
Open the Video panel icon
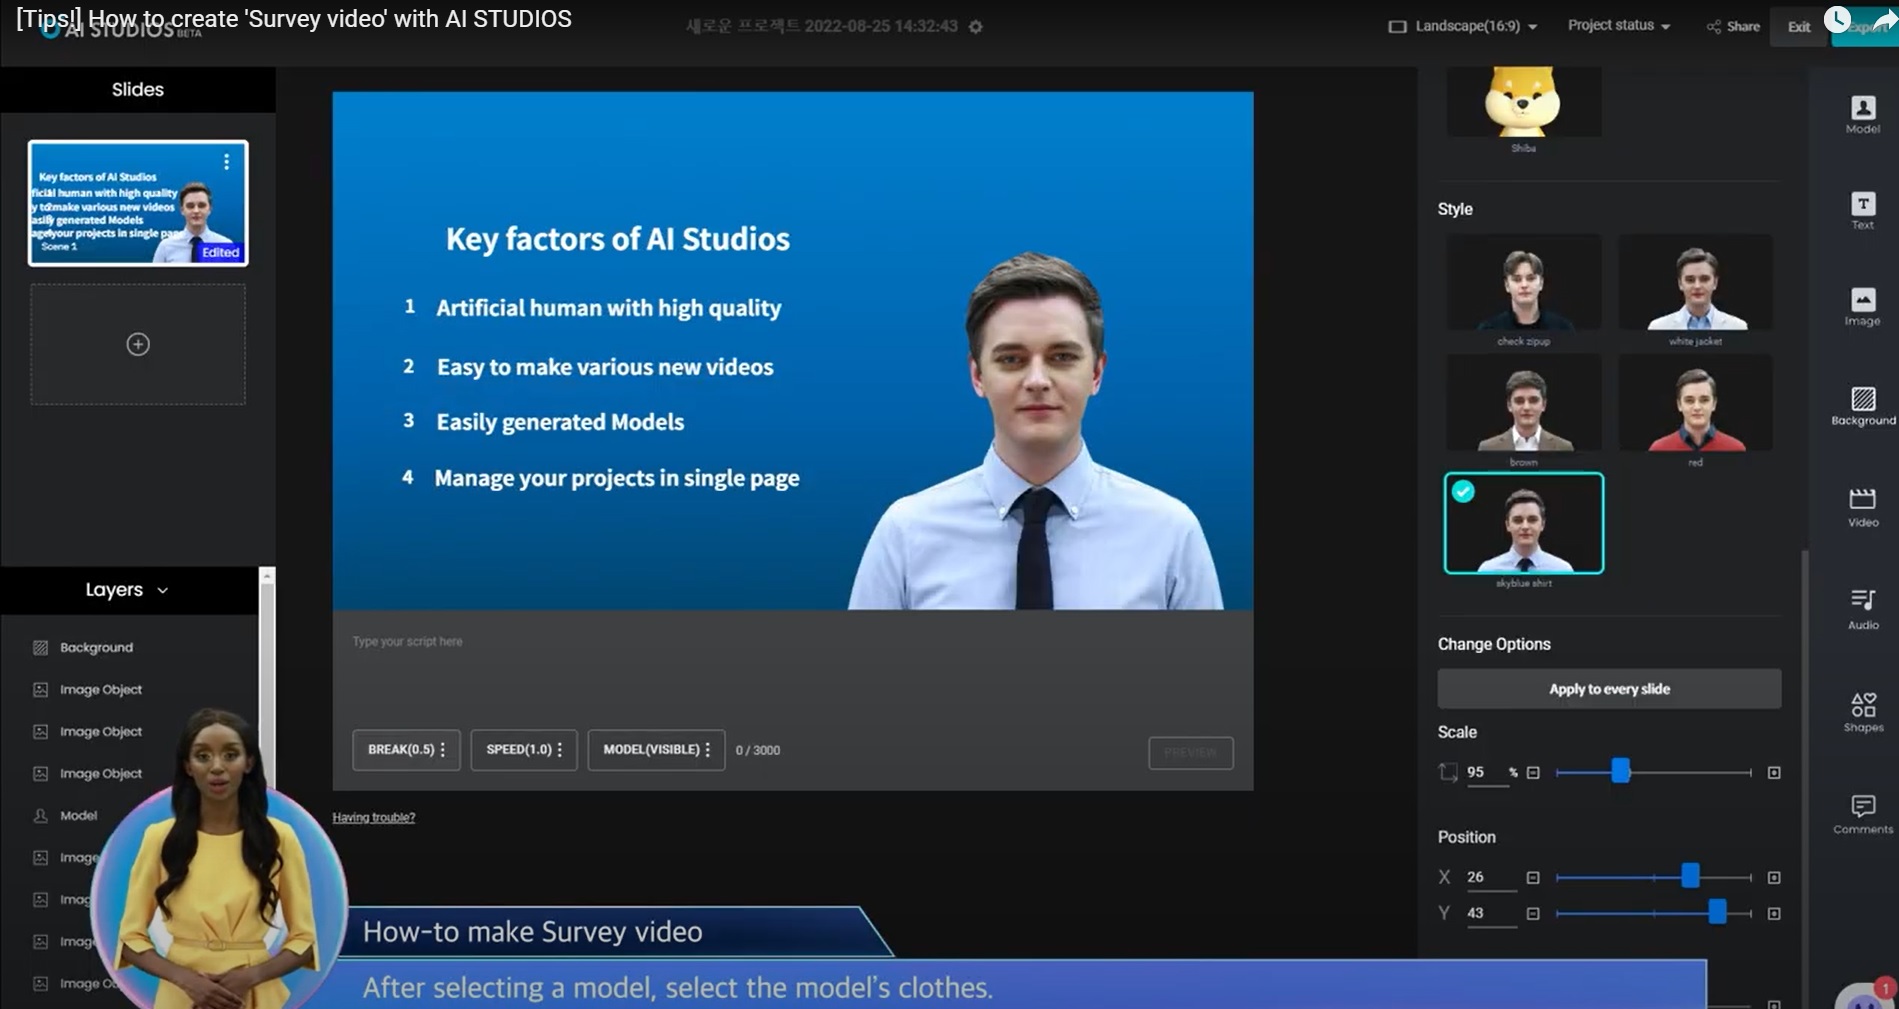click(x=1862, y=507)
